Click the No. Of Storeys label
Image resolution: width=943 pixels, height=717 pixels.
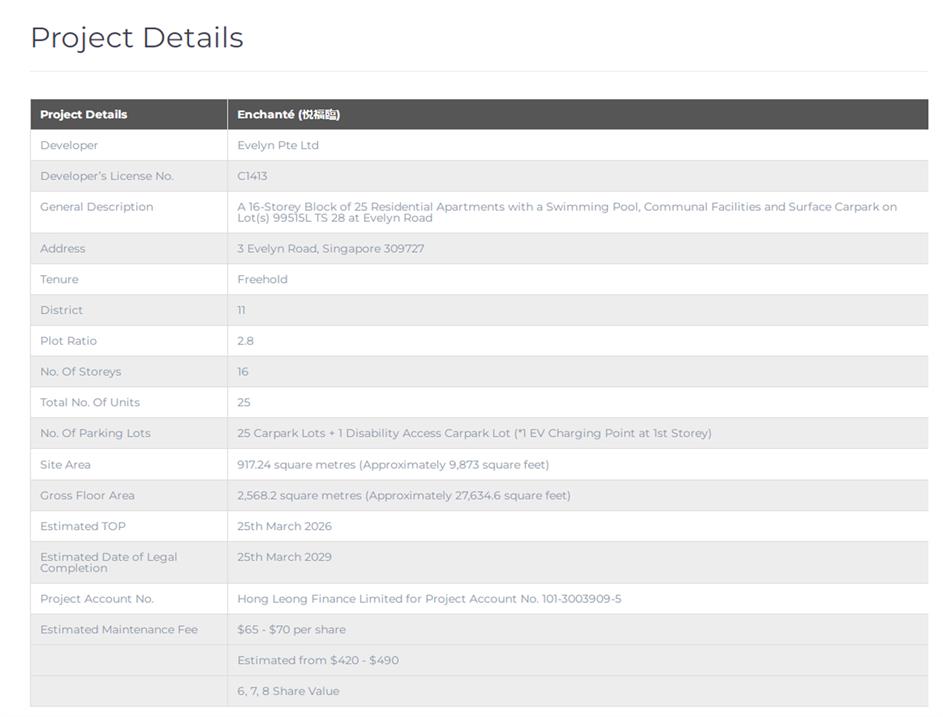80,372
